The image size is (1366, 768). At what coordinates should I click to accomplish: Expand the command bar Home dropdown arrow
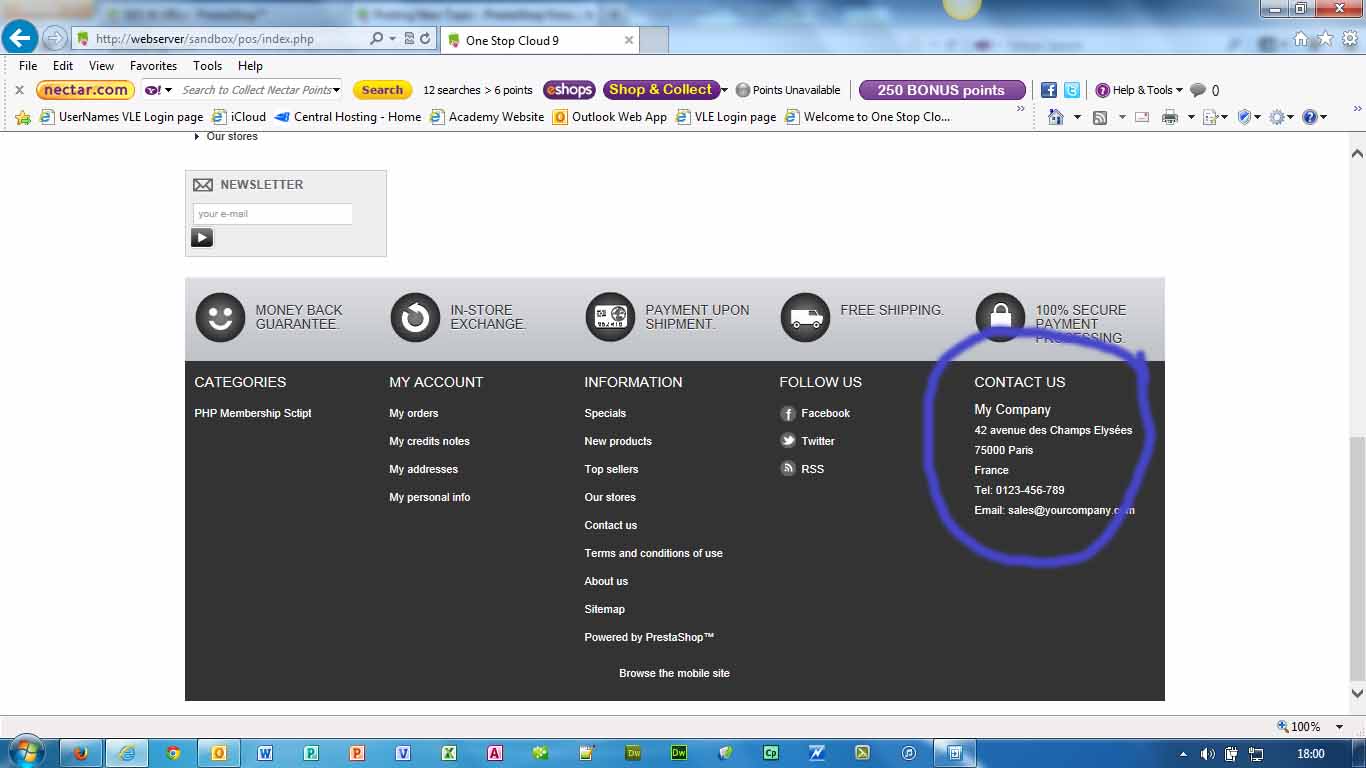click(x=1077, y=117)
